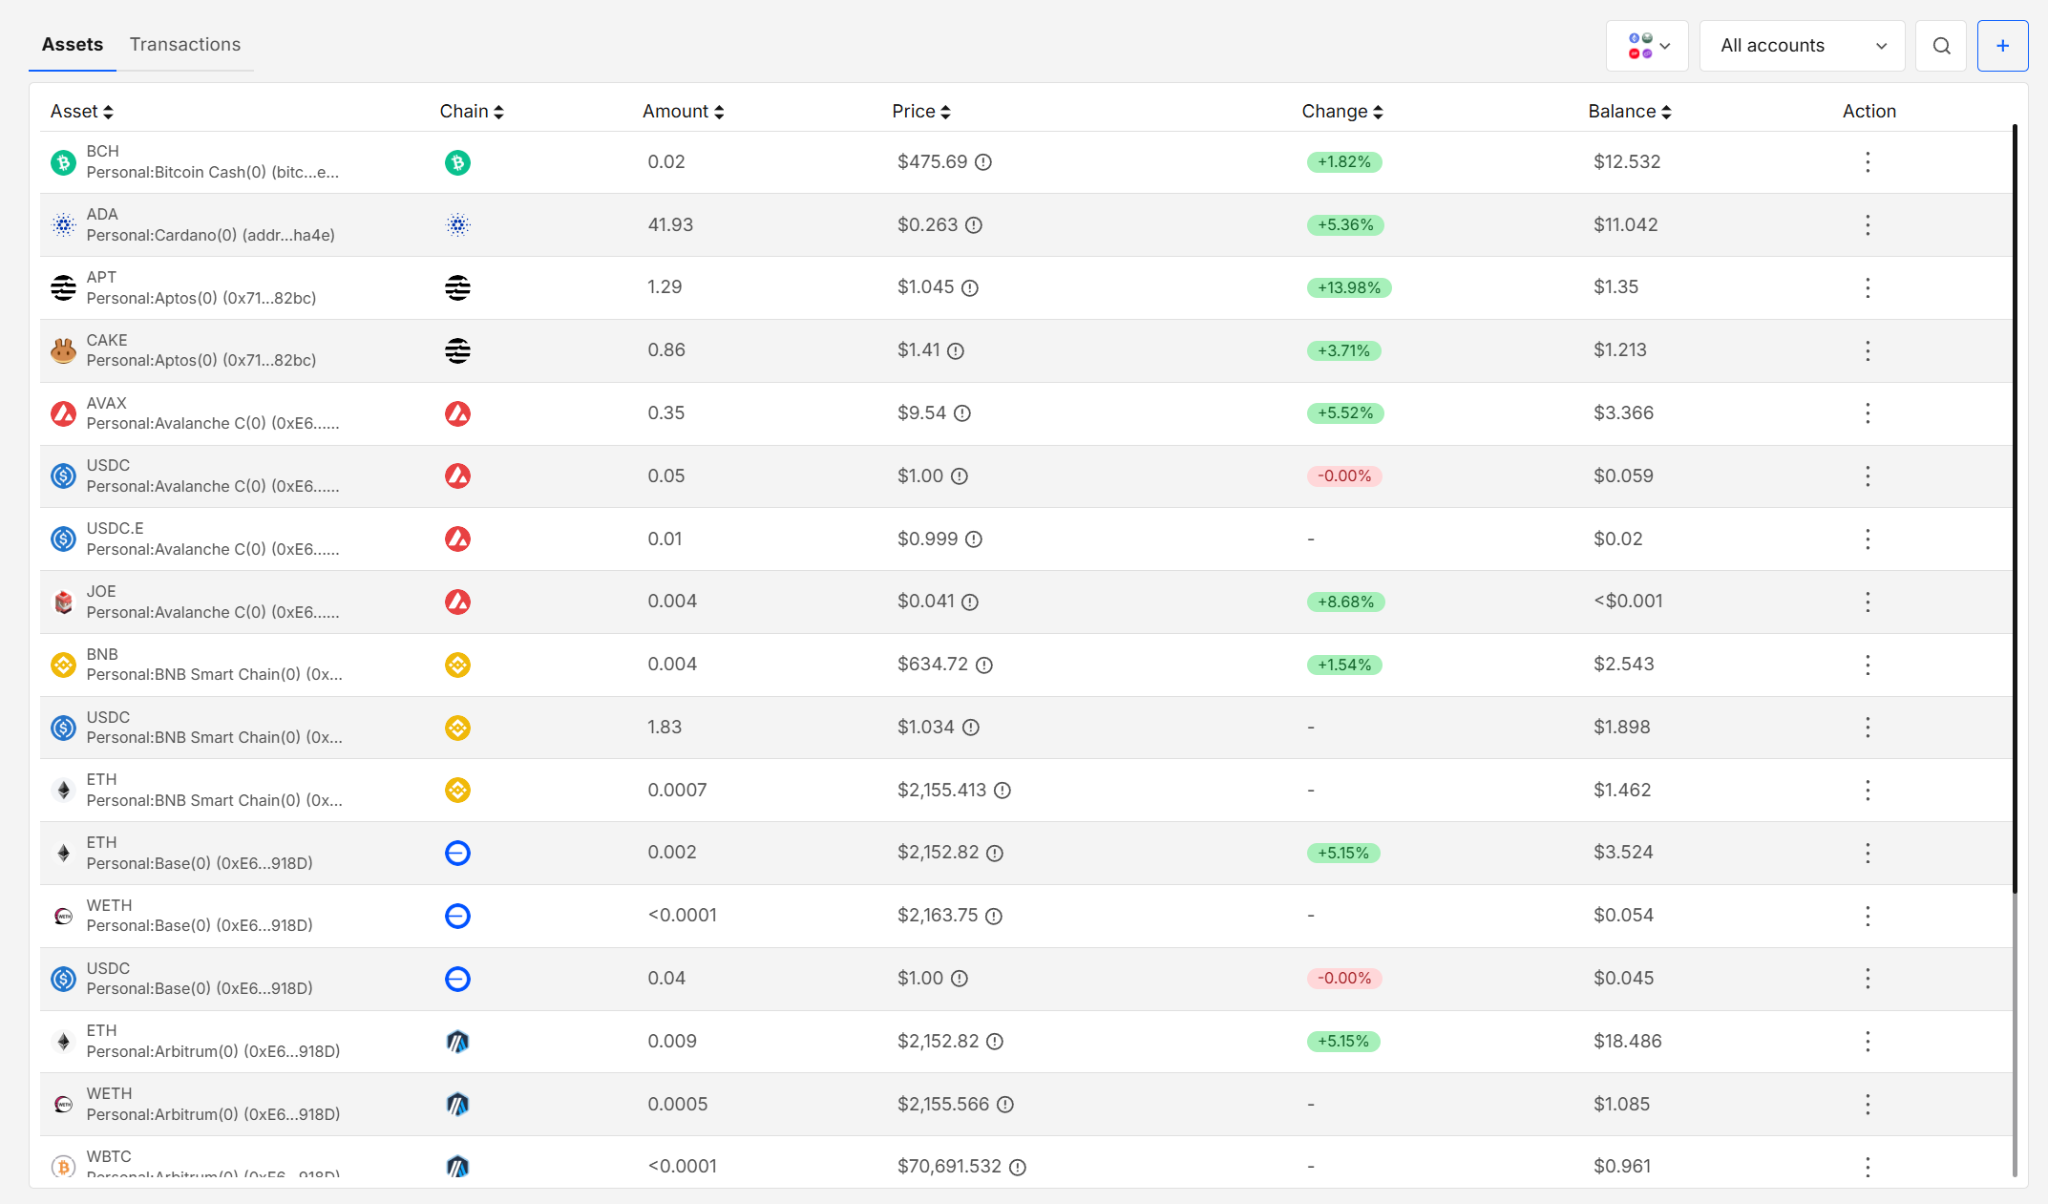Click the plus button to add a wallet
The width and height of the screenshot is (2048, 1204).
tap(2002, 45)
